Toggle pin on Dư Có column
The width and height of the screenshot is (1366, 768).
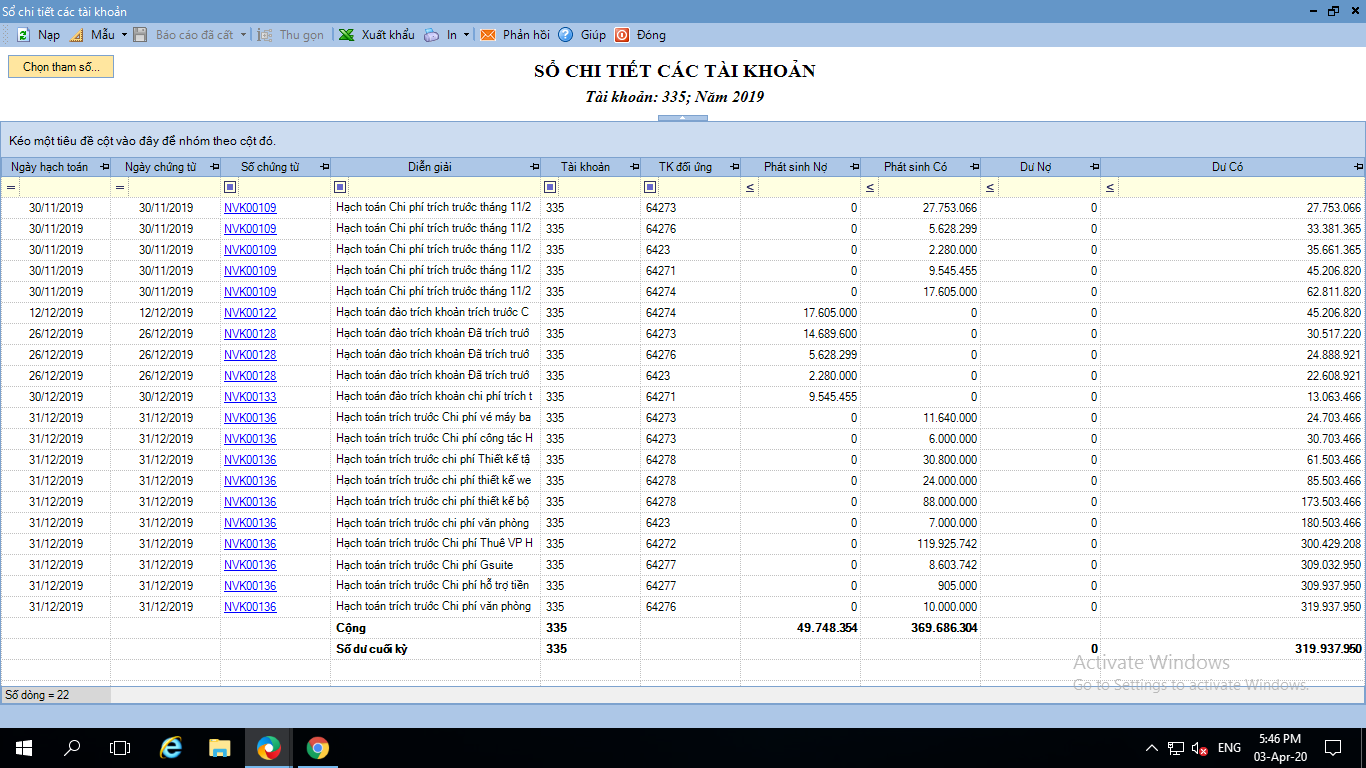point(1358,167)
